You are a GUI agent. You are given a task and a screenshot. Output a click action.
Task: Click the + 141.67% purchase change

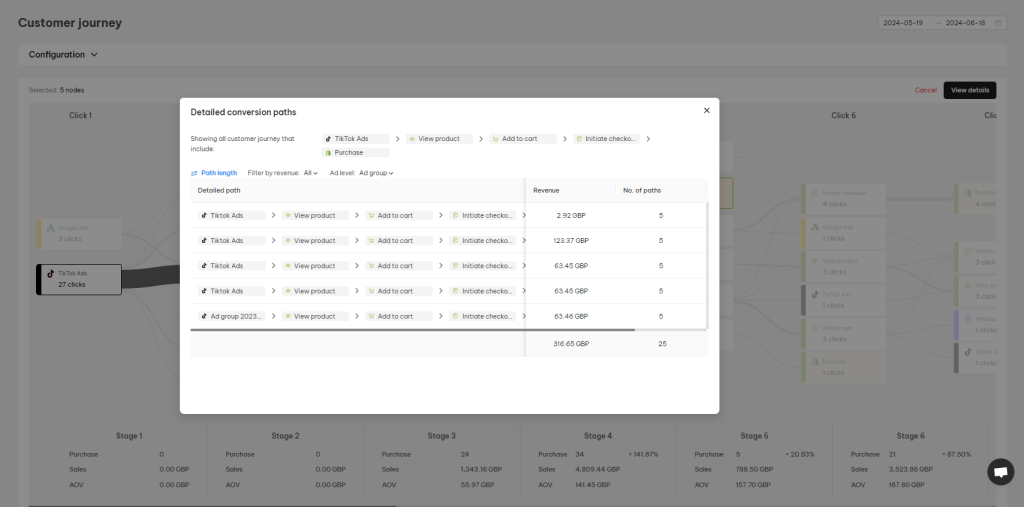coord(643,454)
